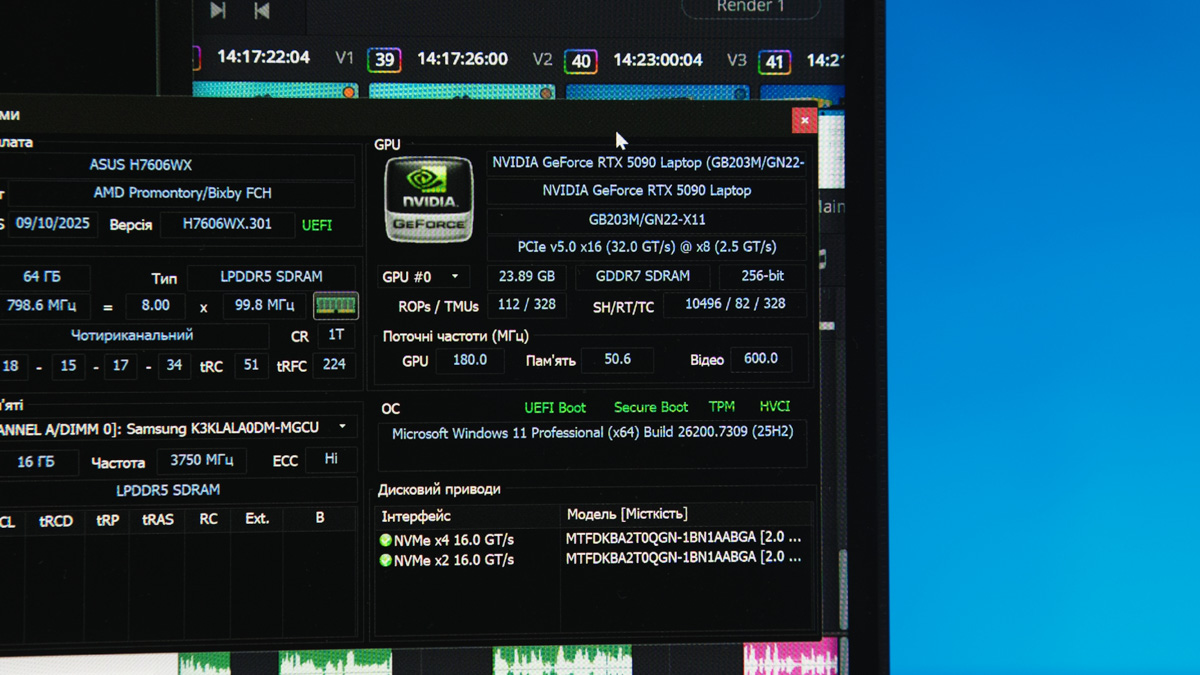Click the tRFC value 224
Screen dimensions: 1200x675
pos(334,365)
